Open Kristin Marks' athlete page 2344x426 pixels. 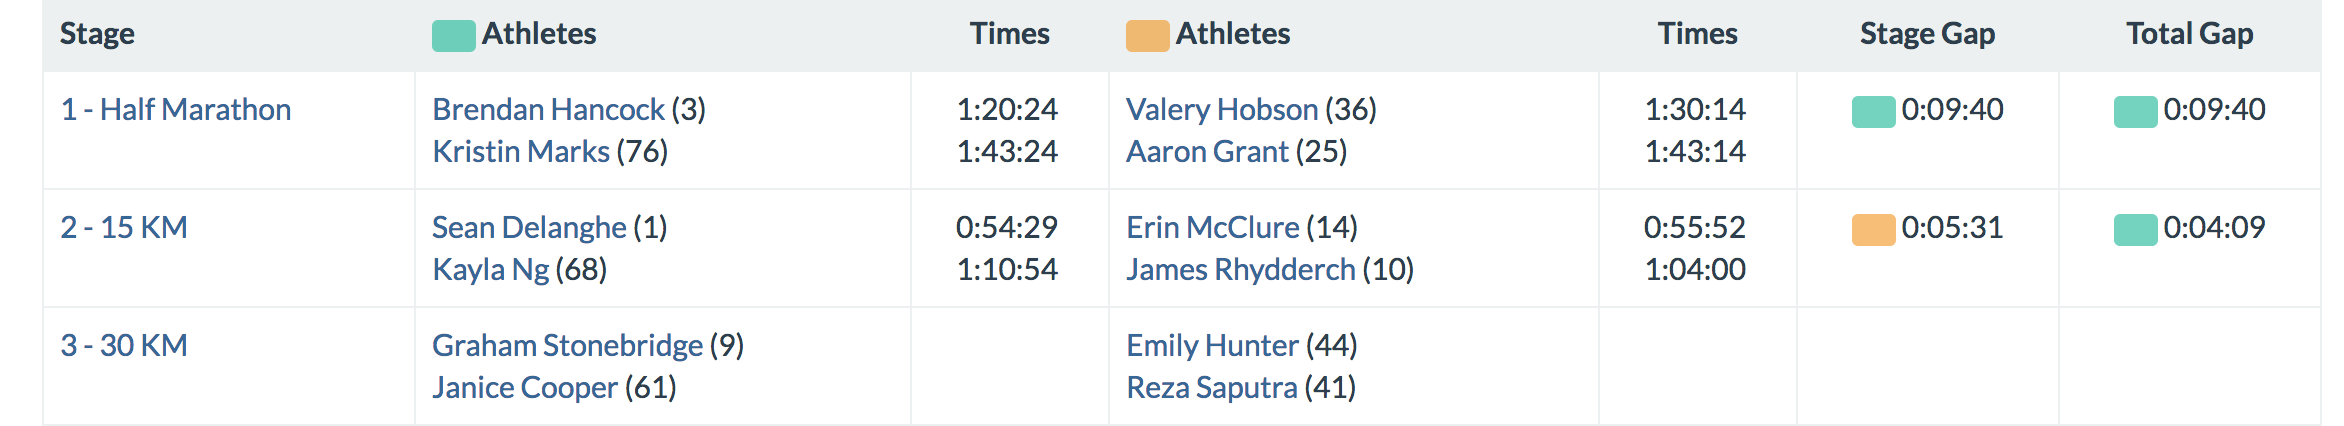tap(520, 151)
